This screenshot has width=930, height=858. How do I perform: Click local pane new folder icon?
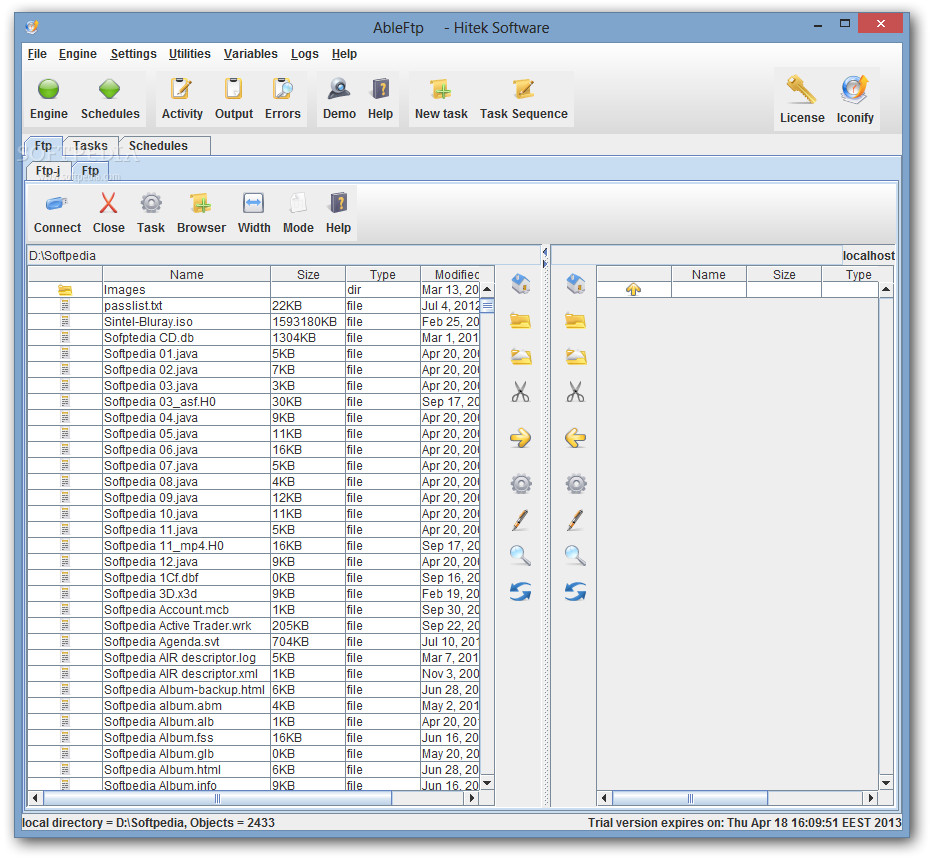tap(520, 356)
